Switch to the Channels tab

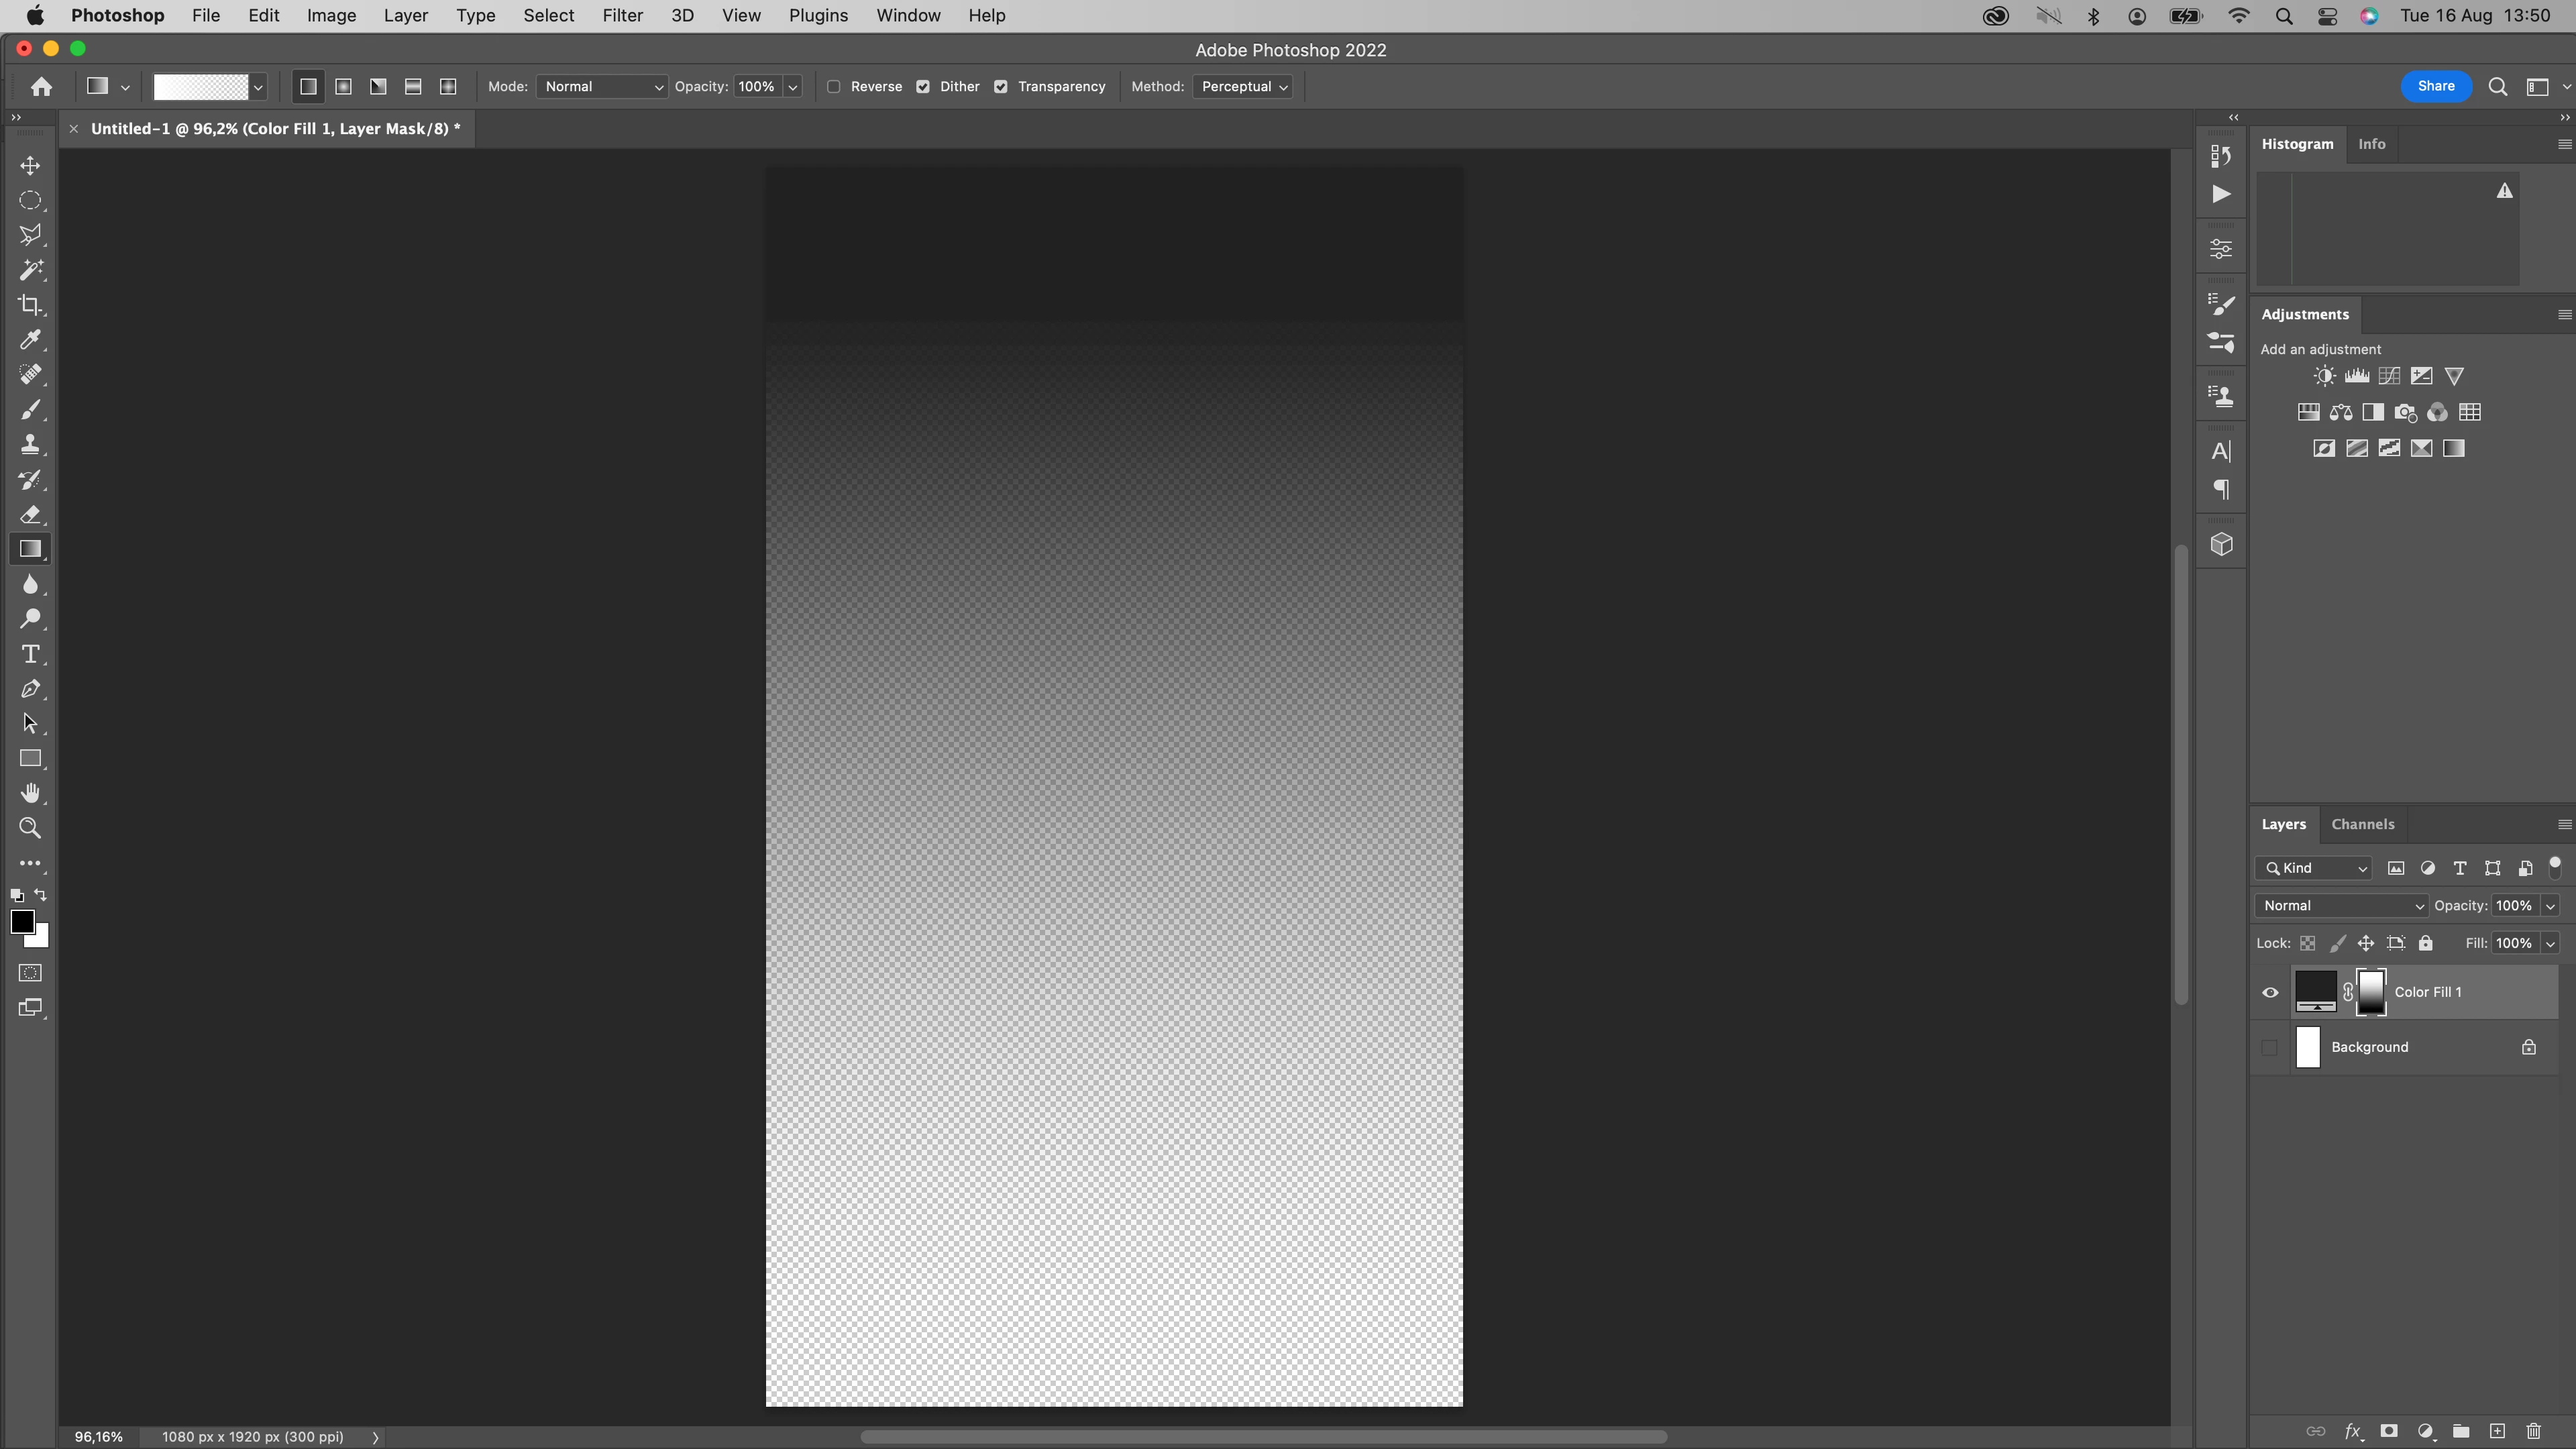pyautogui.click(x=2362, y=824)
